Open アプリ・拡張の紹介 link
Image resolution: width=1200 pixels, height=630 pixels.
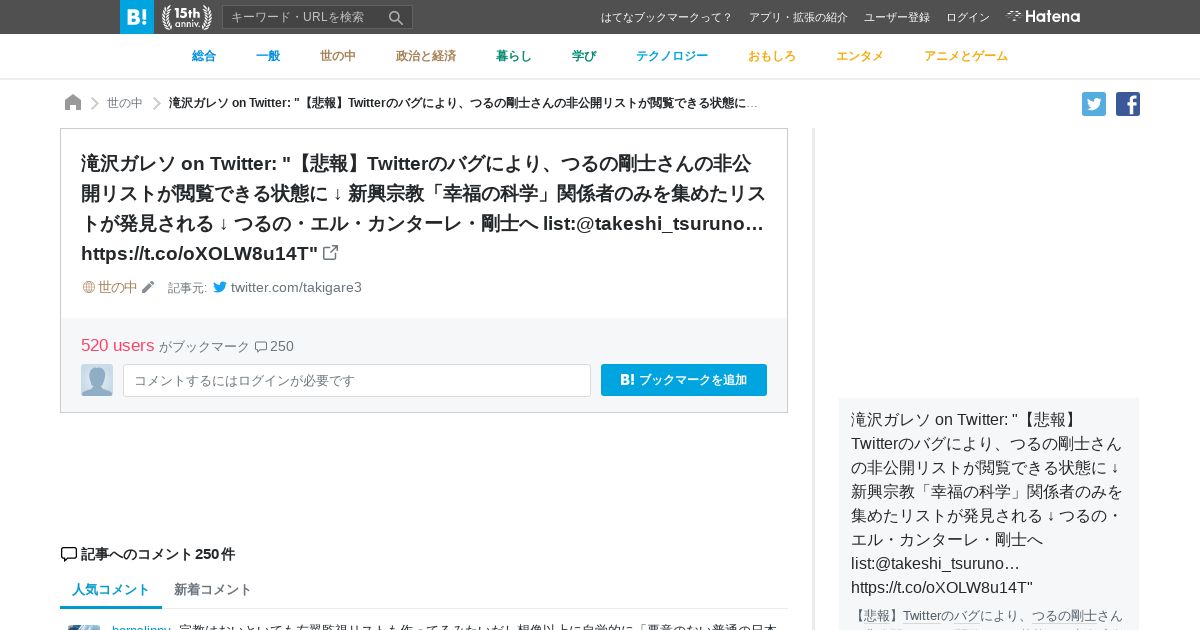pyautogui.click(x=798, y=17)
